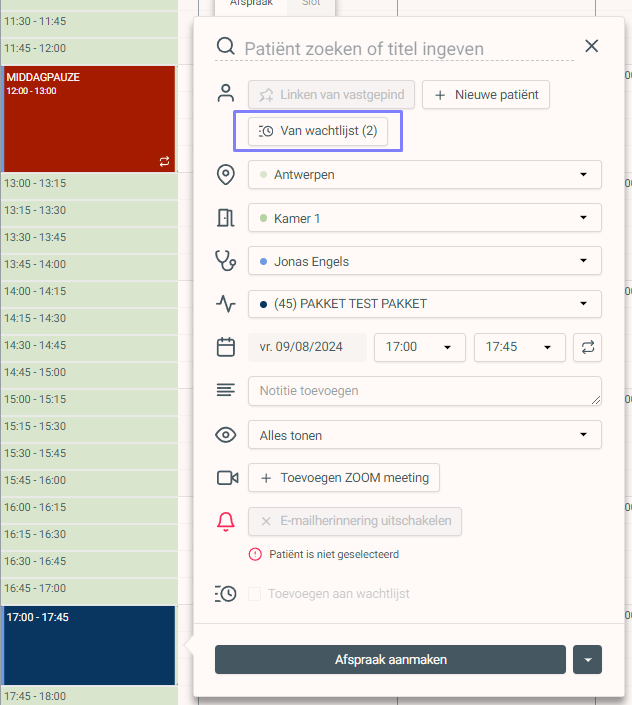
Task: Click the location pin icon
Action: coord(226,175)
